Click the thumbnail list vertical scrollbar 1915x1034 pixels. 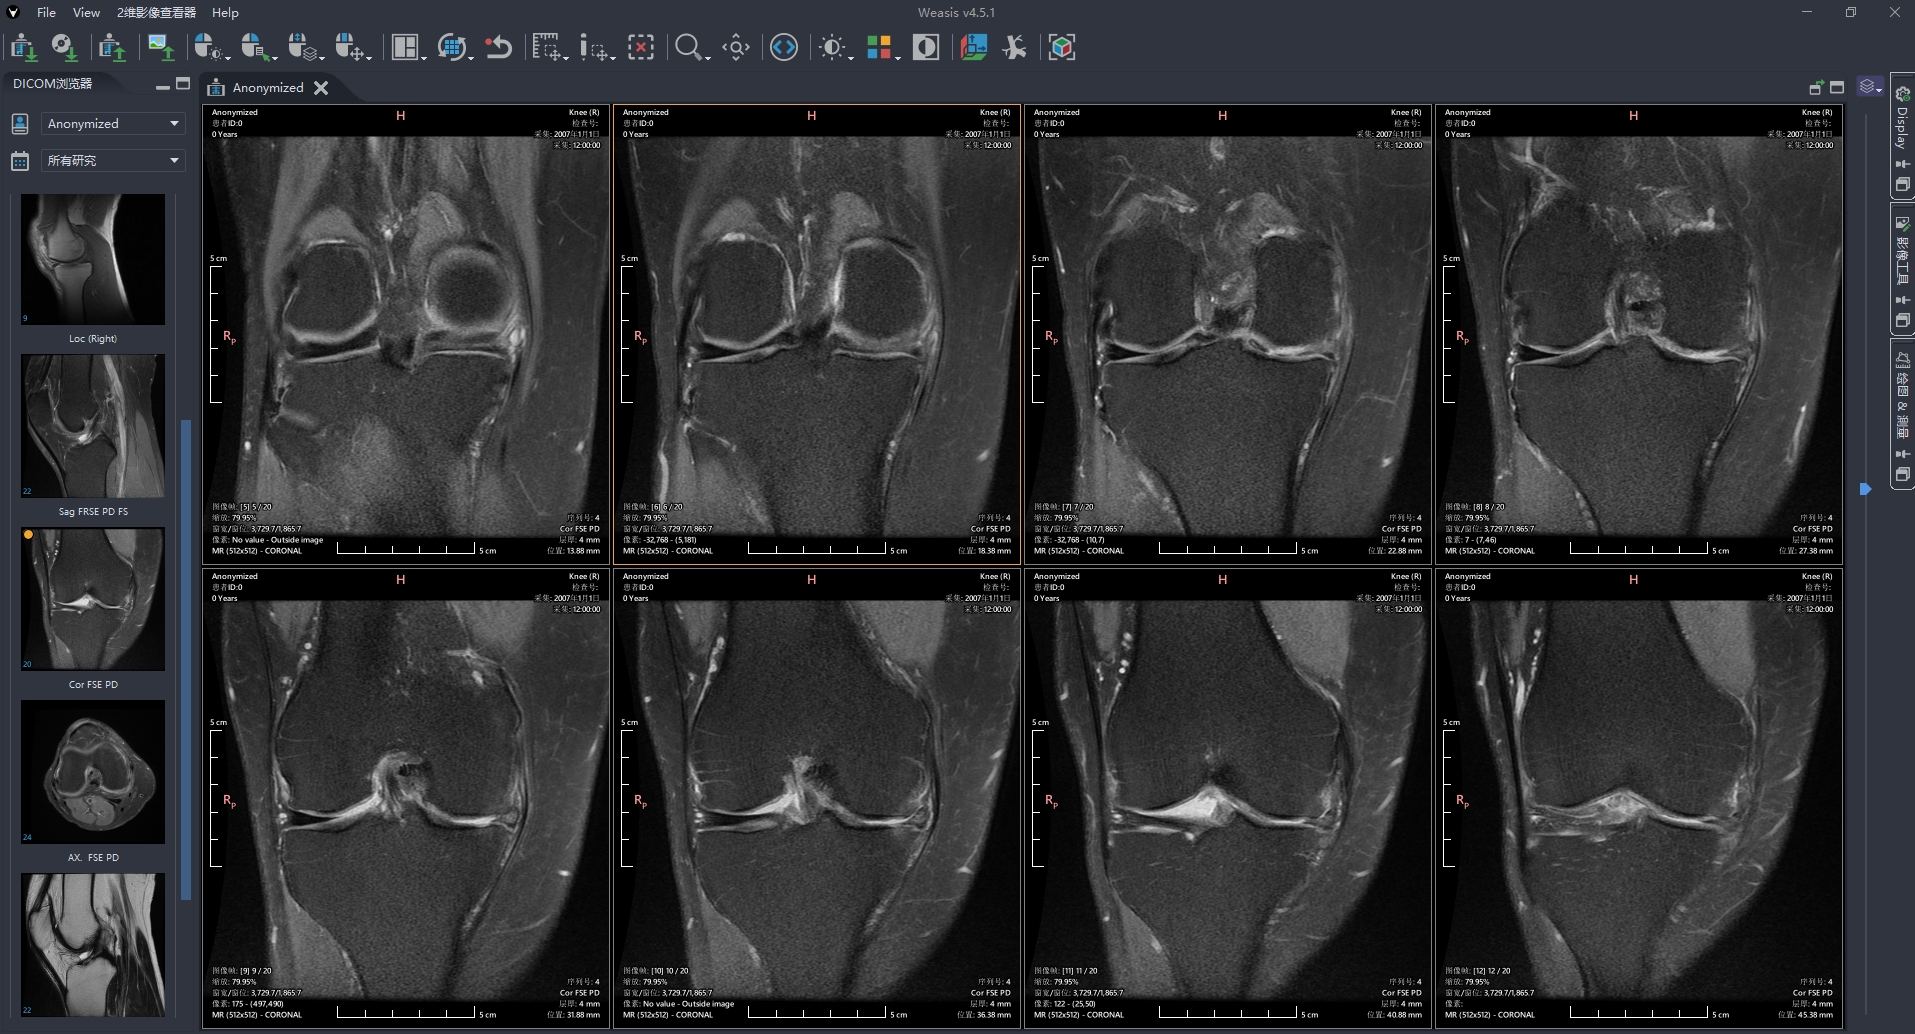185,660
